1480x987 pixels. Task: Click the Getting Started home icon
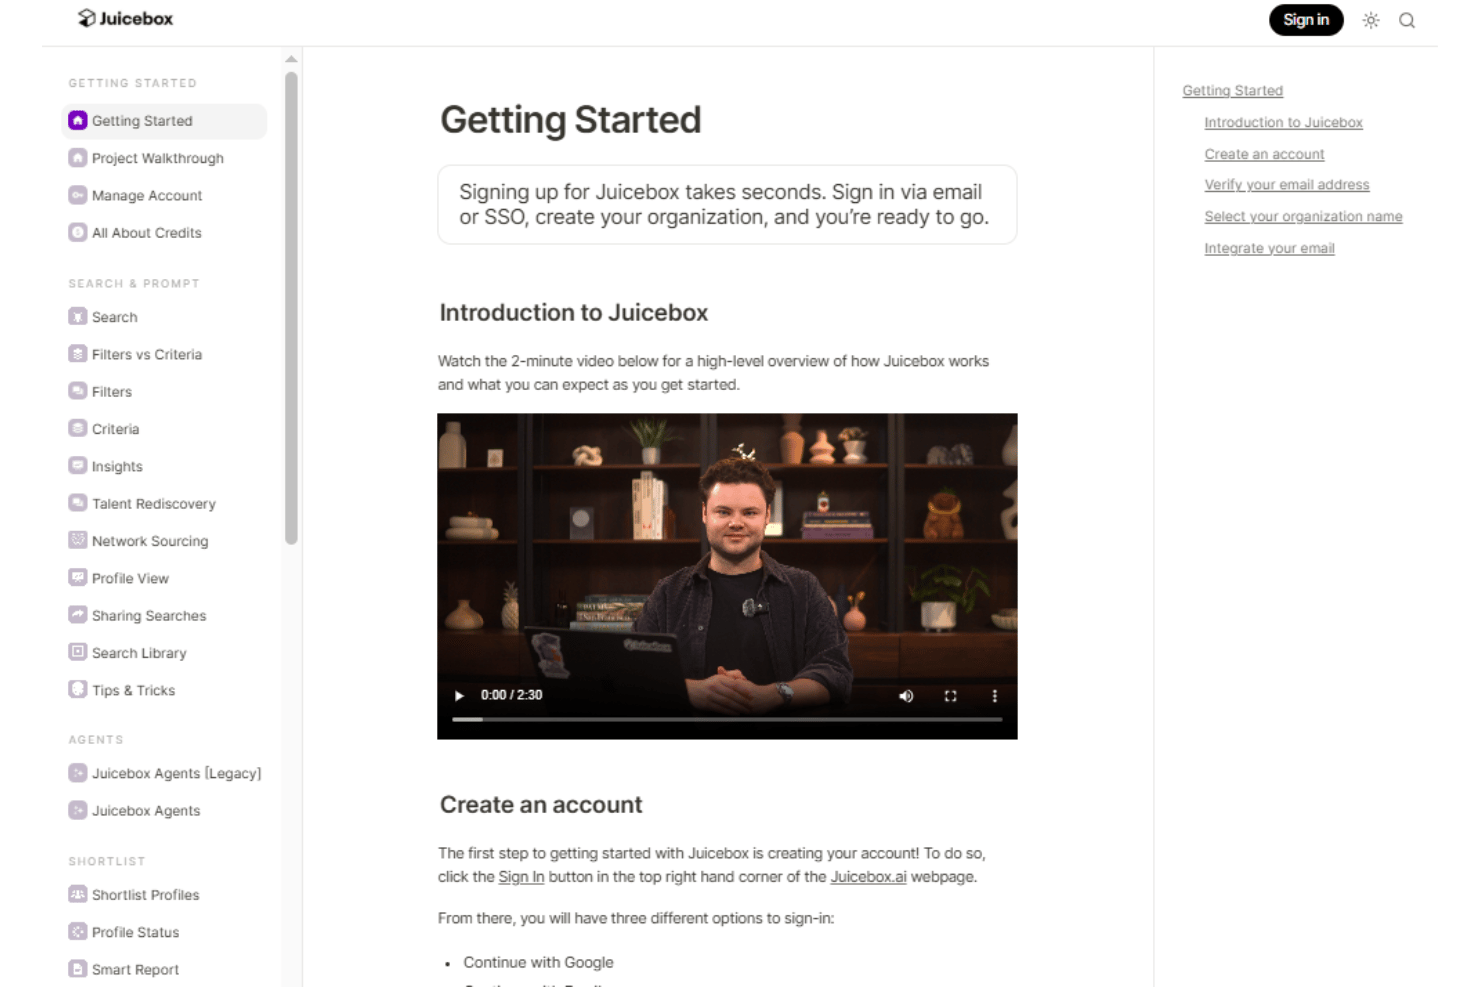pos(78,120)
